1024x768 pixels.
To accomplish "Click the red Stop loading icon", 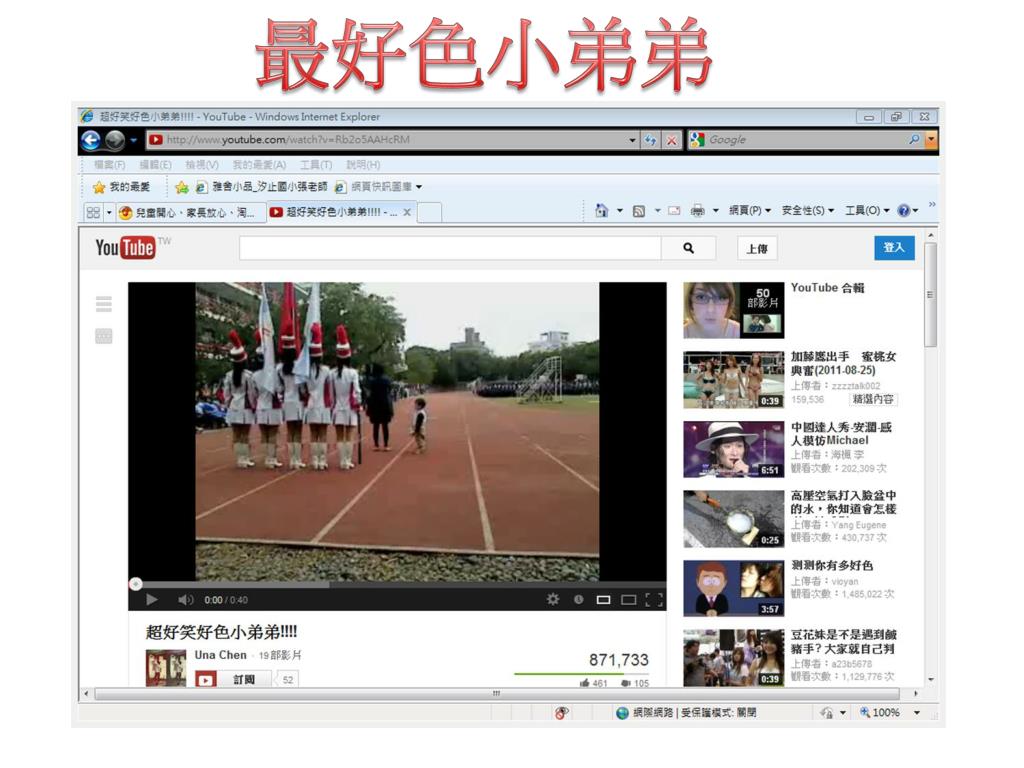I will pyautogui.click(x=671, y=140).
